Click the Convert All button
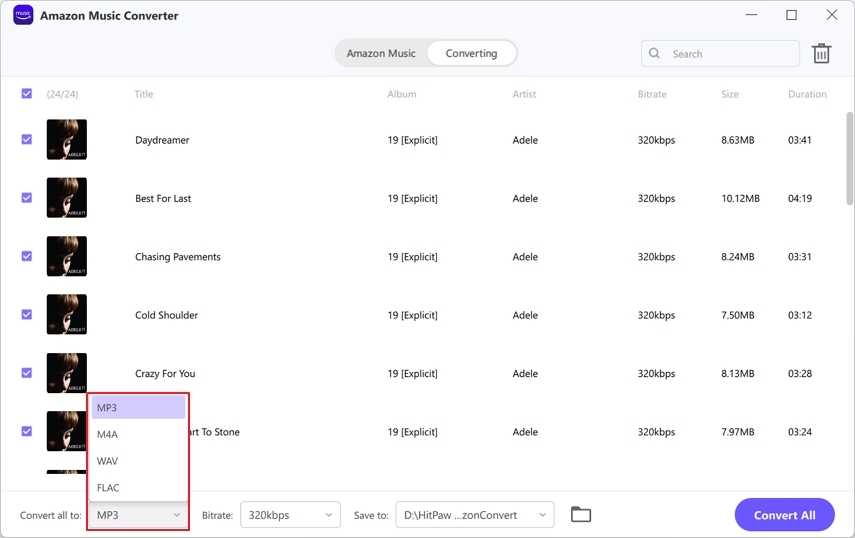The width and height of the screenshot is (855, 538). pos(784,515)
